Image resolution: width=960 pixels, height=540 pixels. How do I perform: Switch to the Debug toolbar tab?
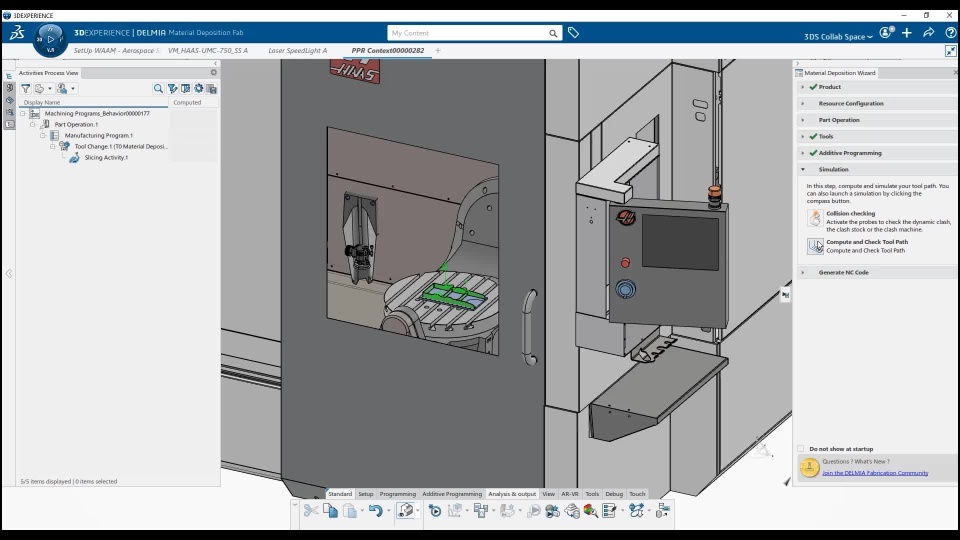tap(613, 494)
